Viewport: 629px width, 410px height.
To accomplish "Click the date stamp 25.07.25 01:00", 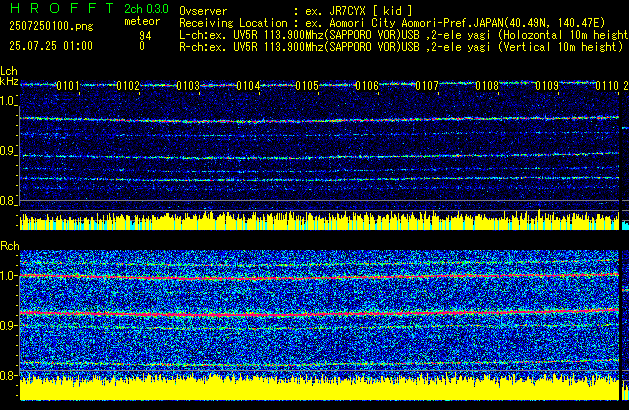I will 51,46.
